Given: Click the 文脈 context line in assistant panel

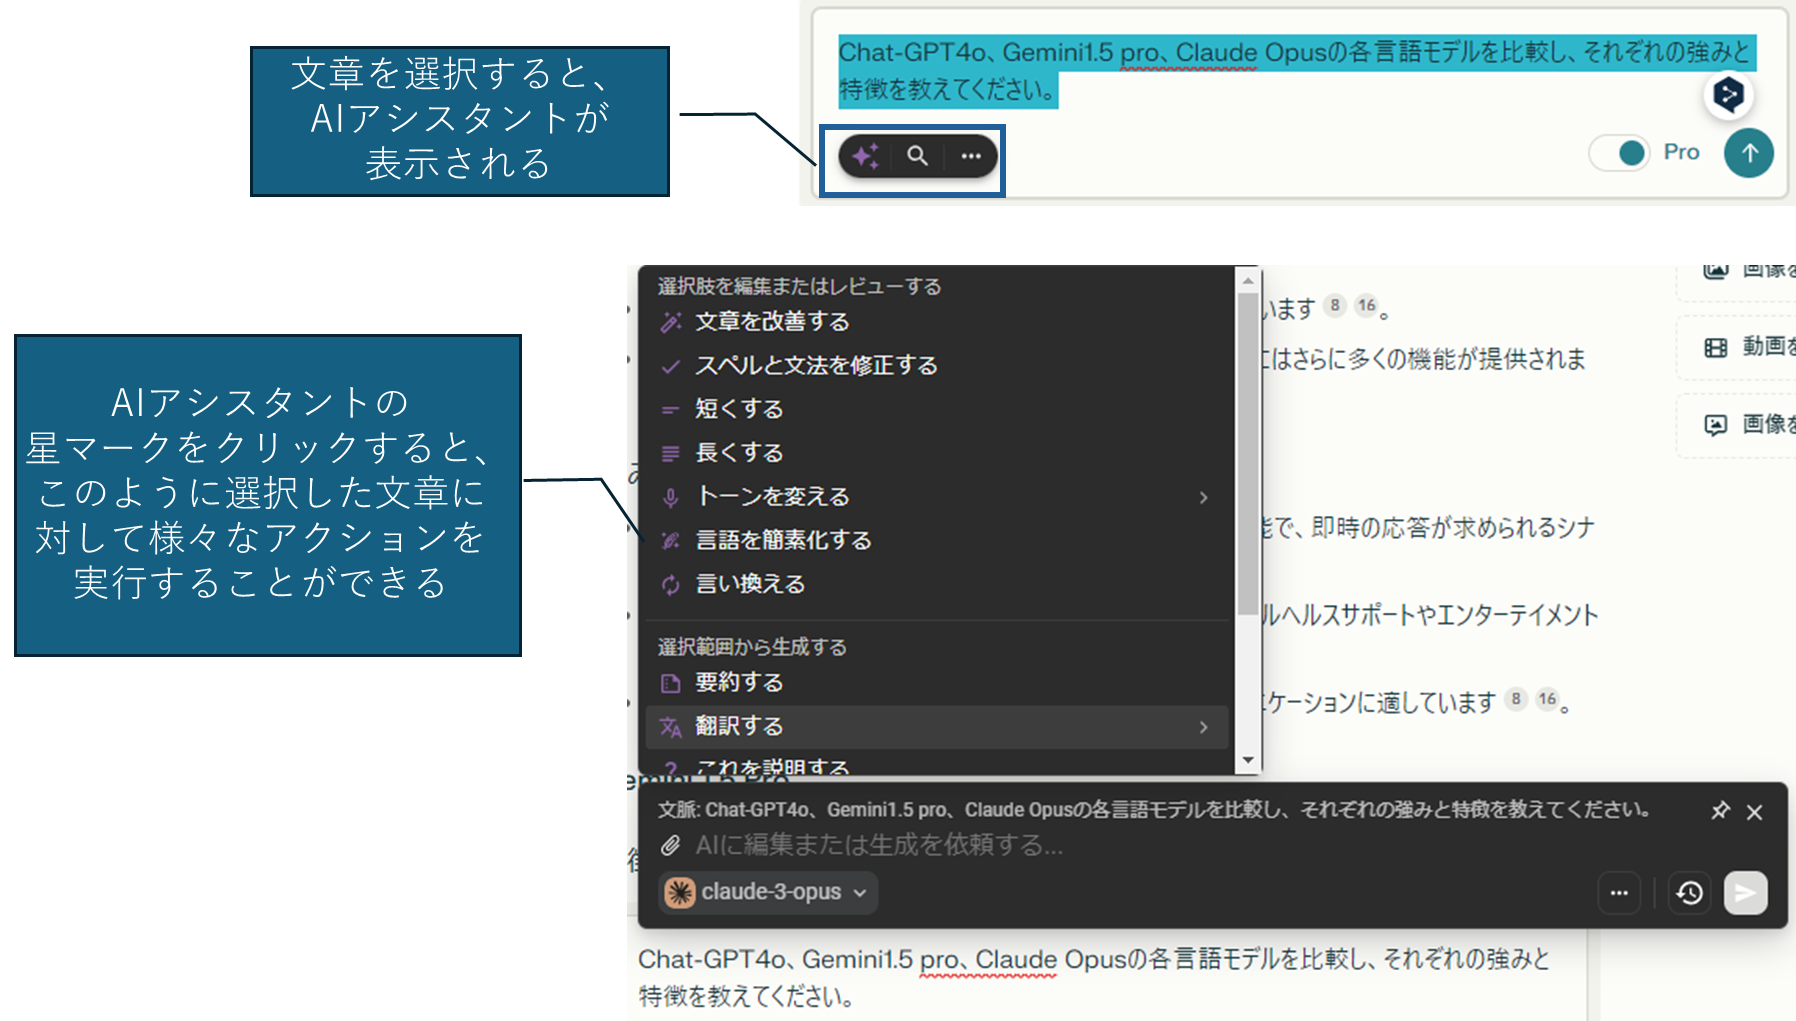Looking at the screenshot, I should pos(1153,810).
